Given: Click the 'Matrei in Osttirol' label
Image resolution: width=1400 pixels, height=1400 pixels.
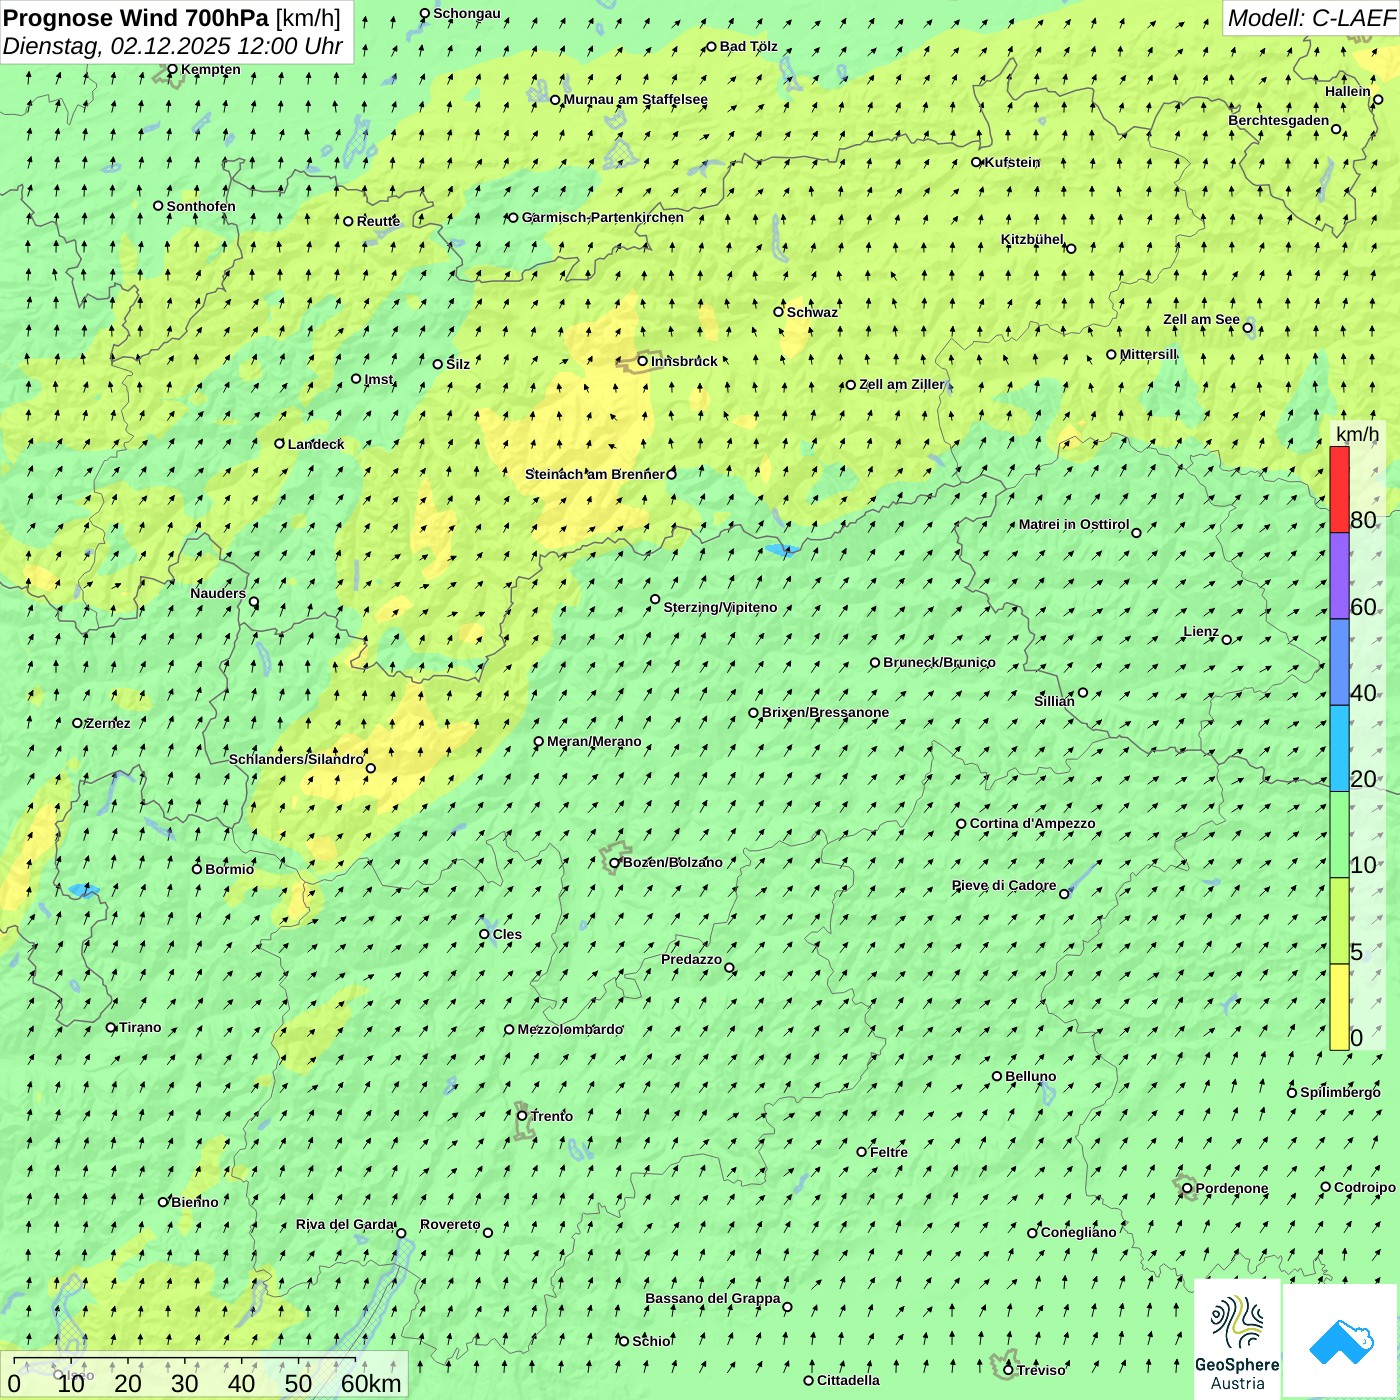Looking at the screenshot, I should click(x=1074, y=524).
